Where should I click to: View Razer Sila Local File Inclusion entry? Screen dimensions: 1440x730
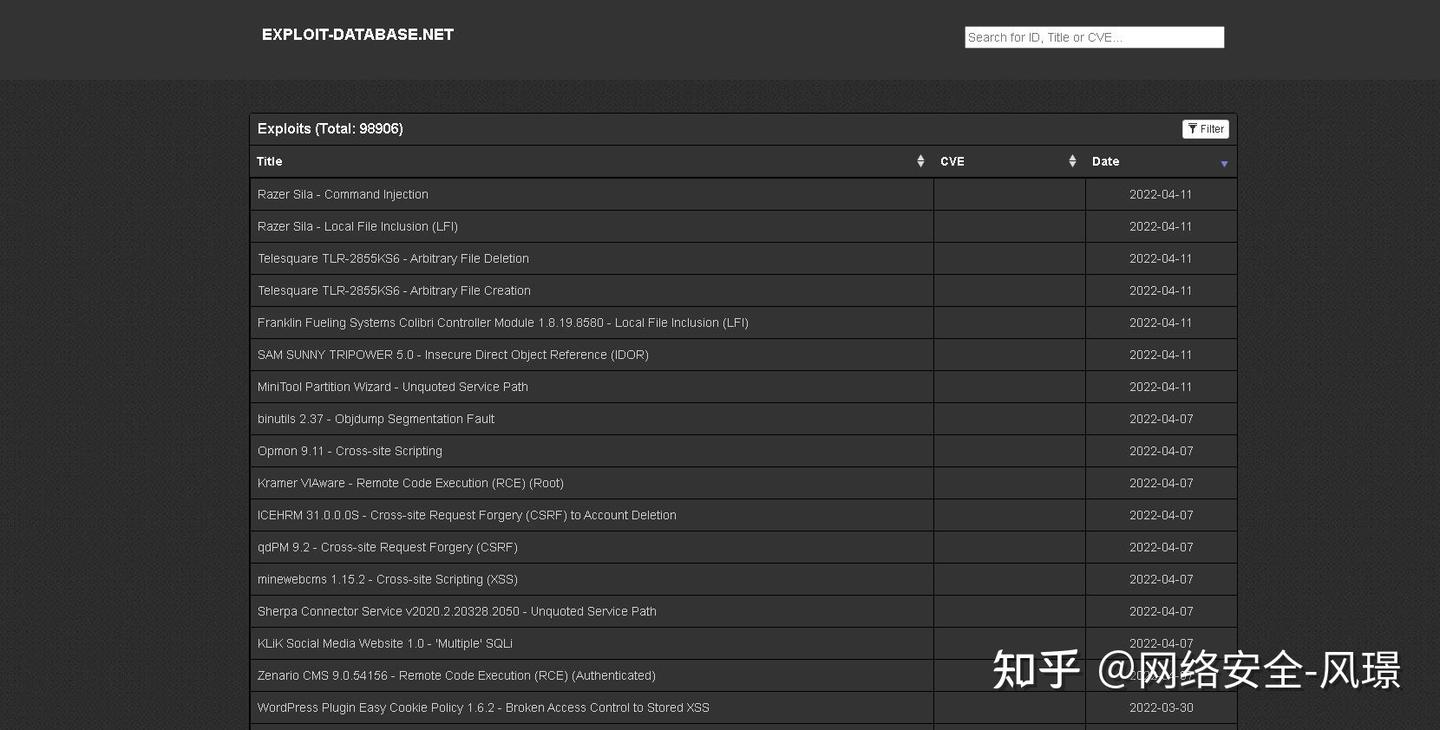[357, 226]
